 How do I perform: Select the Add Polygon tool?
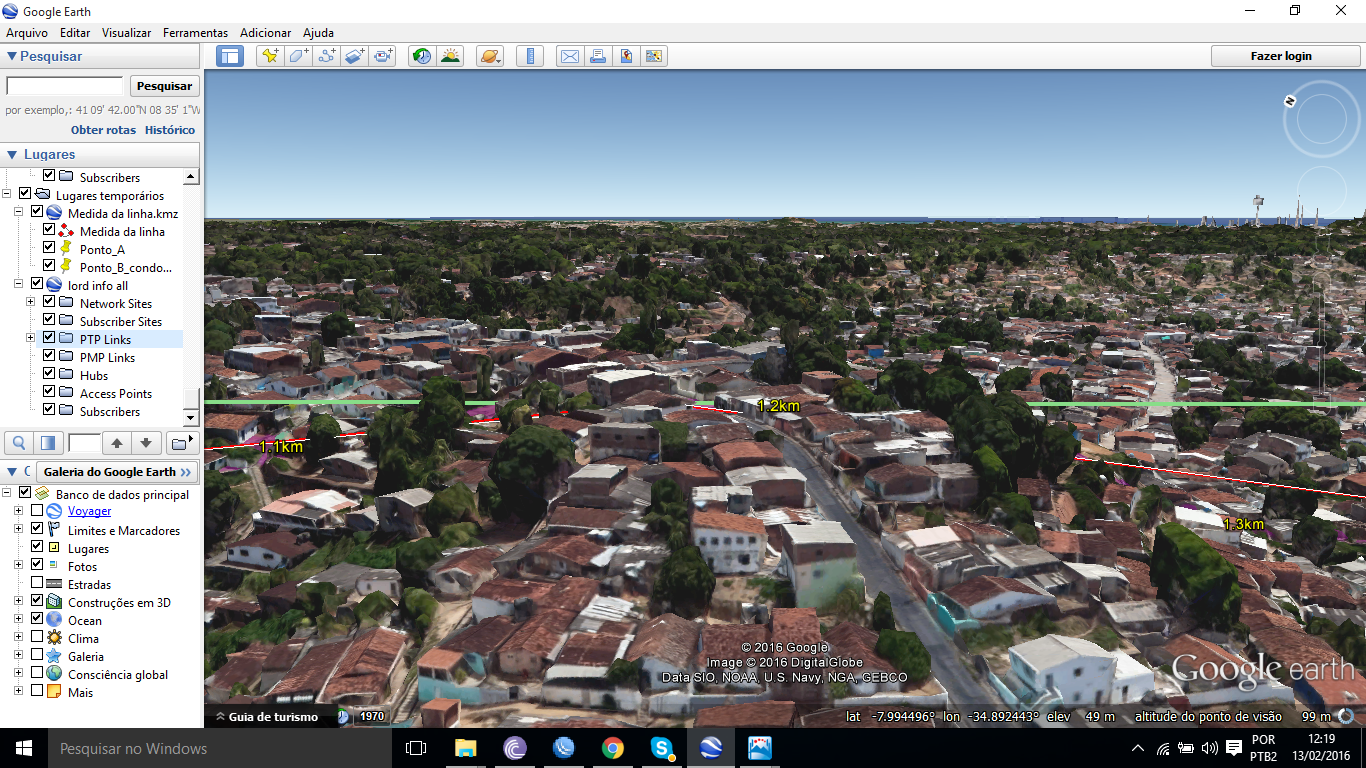298,56
